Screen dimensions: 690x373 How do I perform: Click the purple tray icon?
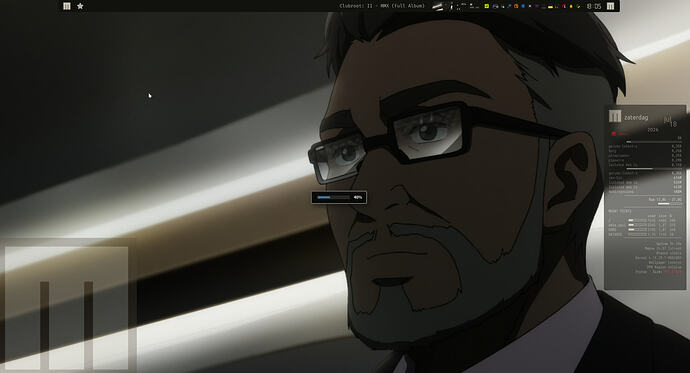coord(536,6)
